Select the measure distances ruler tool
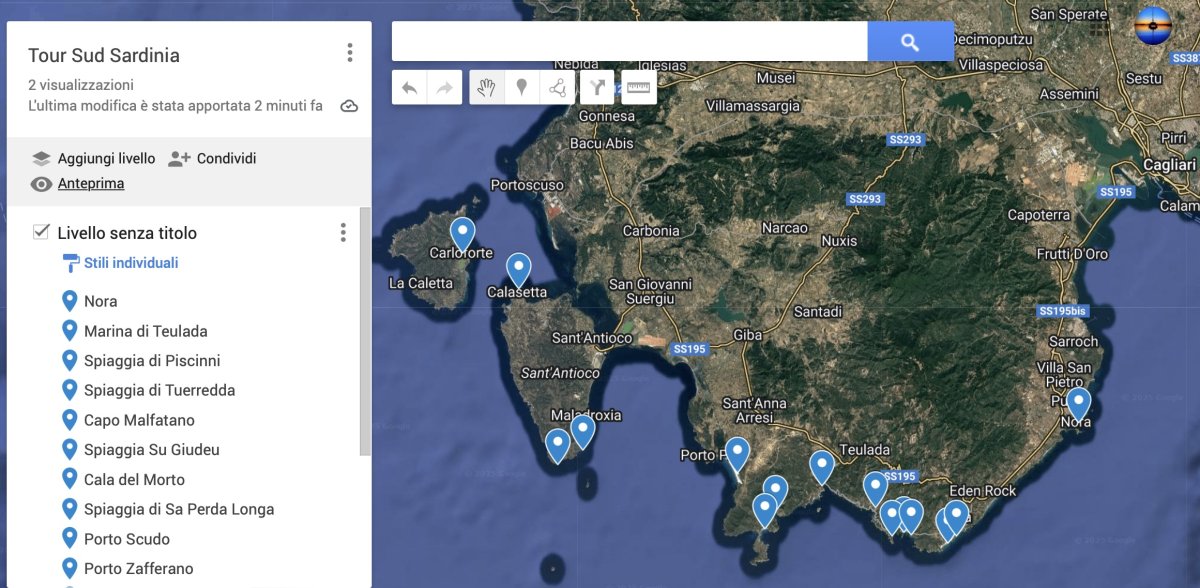 click(x=638, y=88)
